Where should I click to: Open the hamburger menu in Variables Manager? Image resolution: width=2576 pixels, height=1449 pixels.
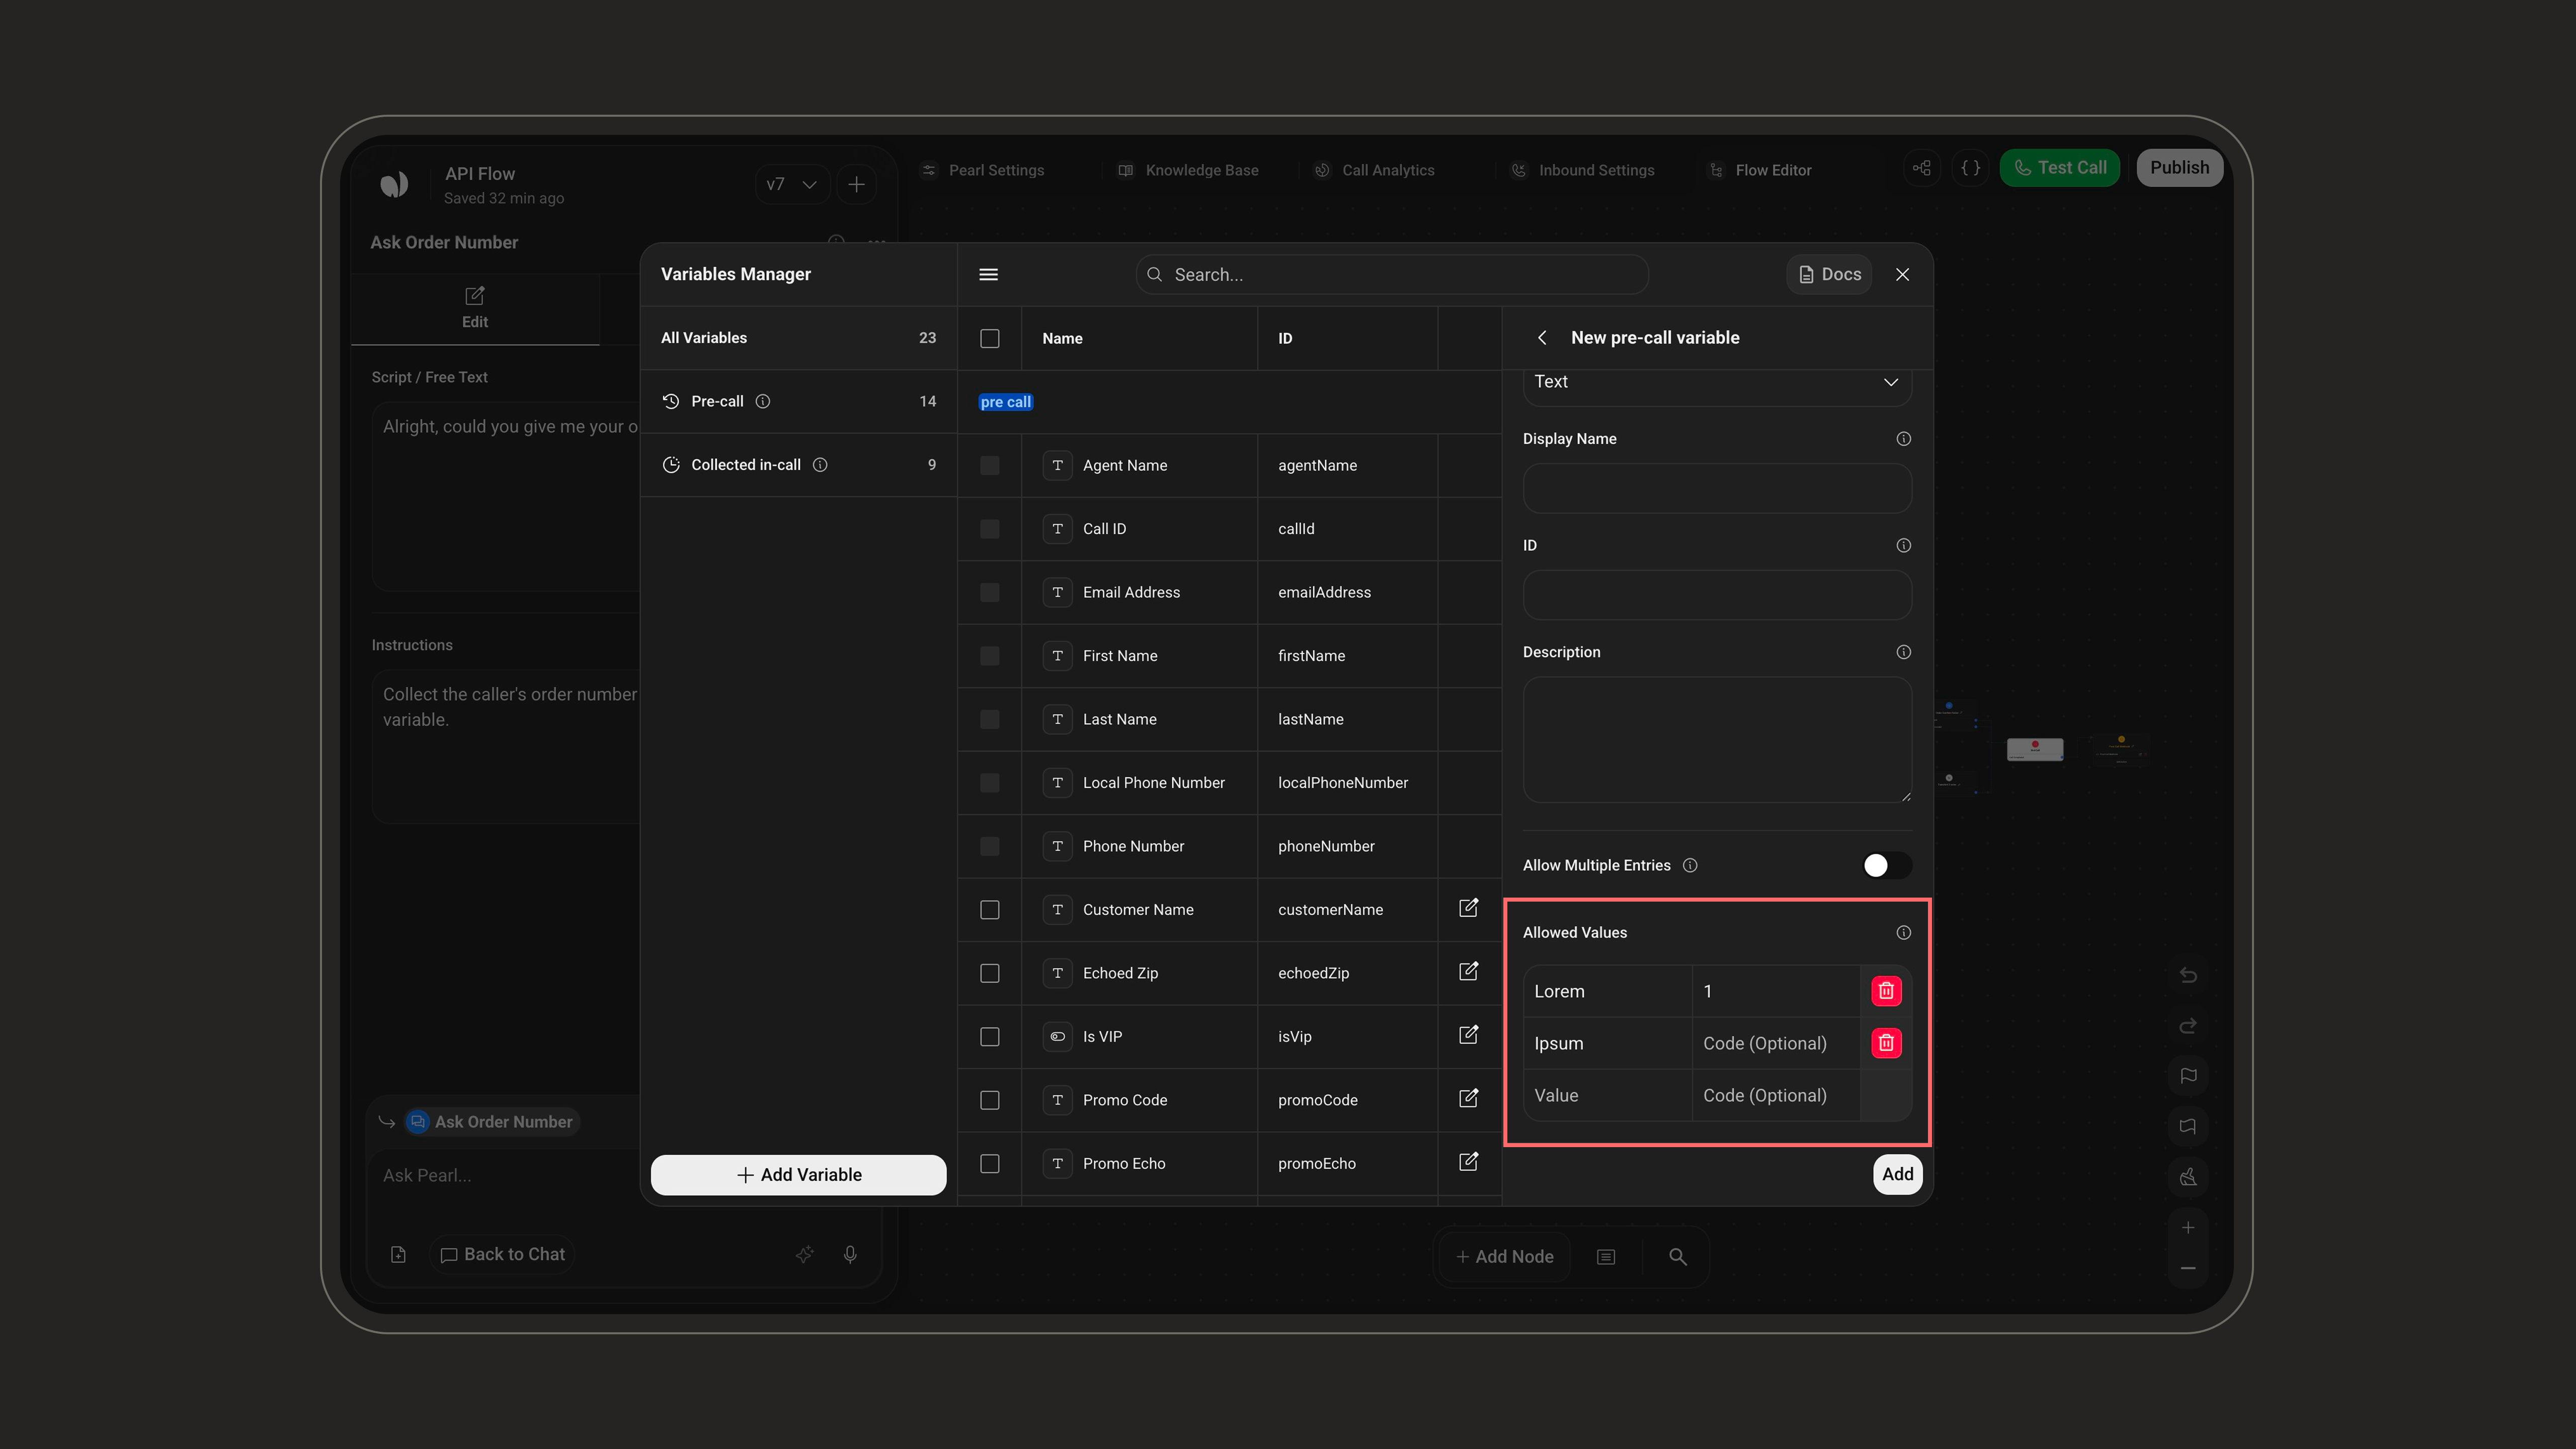[x=988, y=274]
